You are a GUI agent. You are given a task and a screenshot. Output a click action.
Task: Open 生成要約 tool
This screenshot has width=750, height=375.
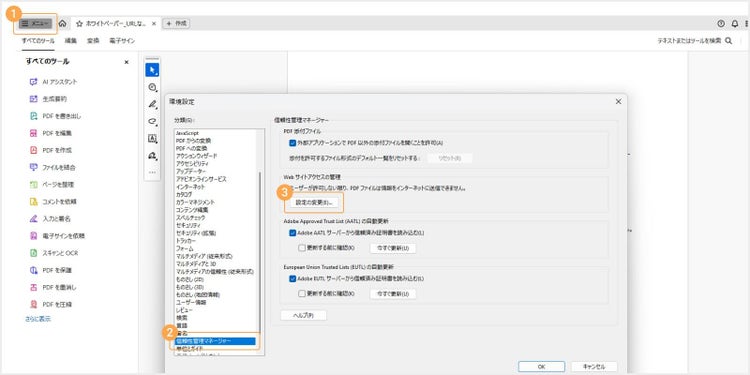[x=48, y=99]
